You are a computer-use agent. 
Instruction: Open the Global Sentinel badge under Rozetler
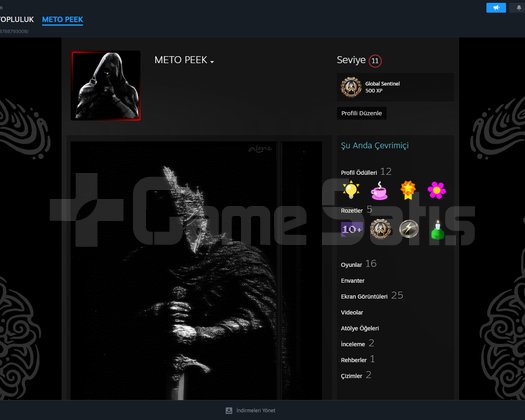[381, 229]
